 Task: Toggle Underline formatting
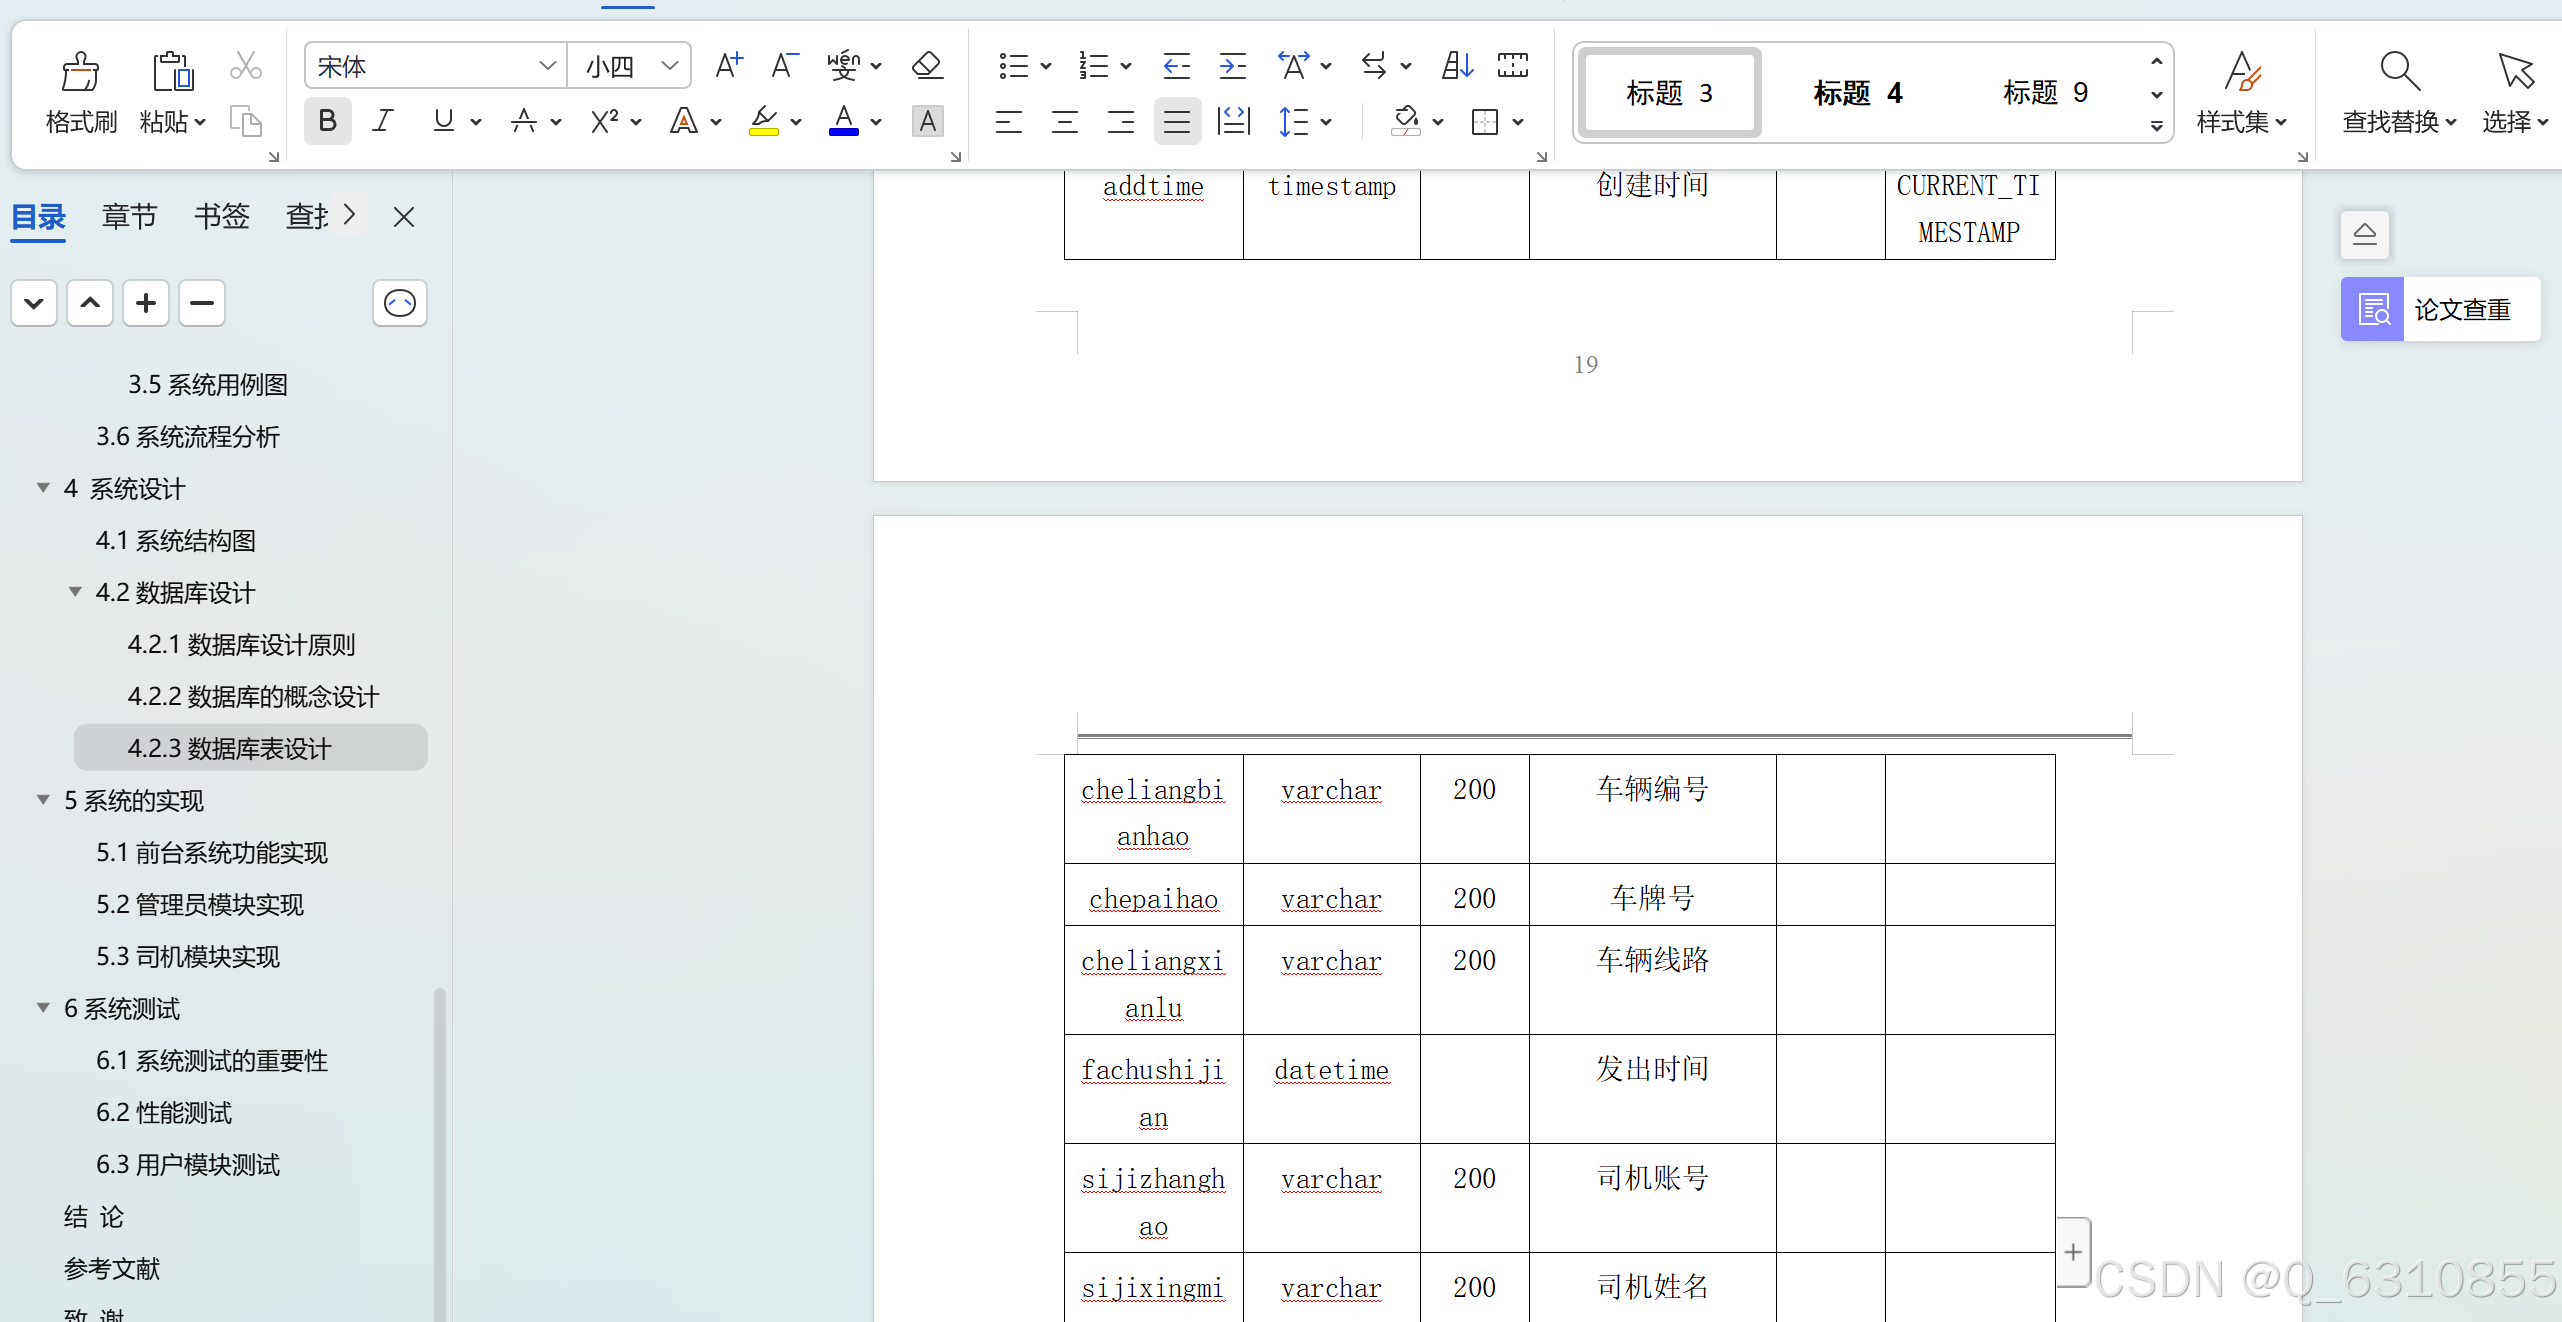coord(443,122)
